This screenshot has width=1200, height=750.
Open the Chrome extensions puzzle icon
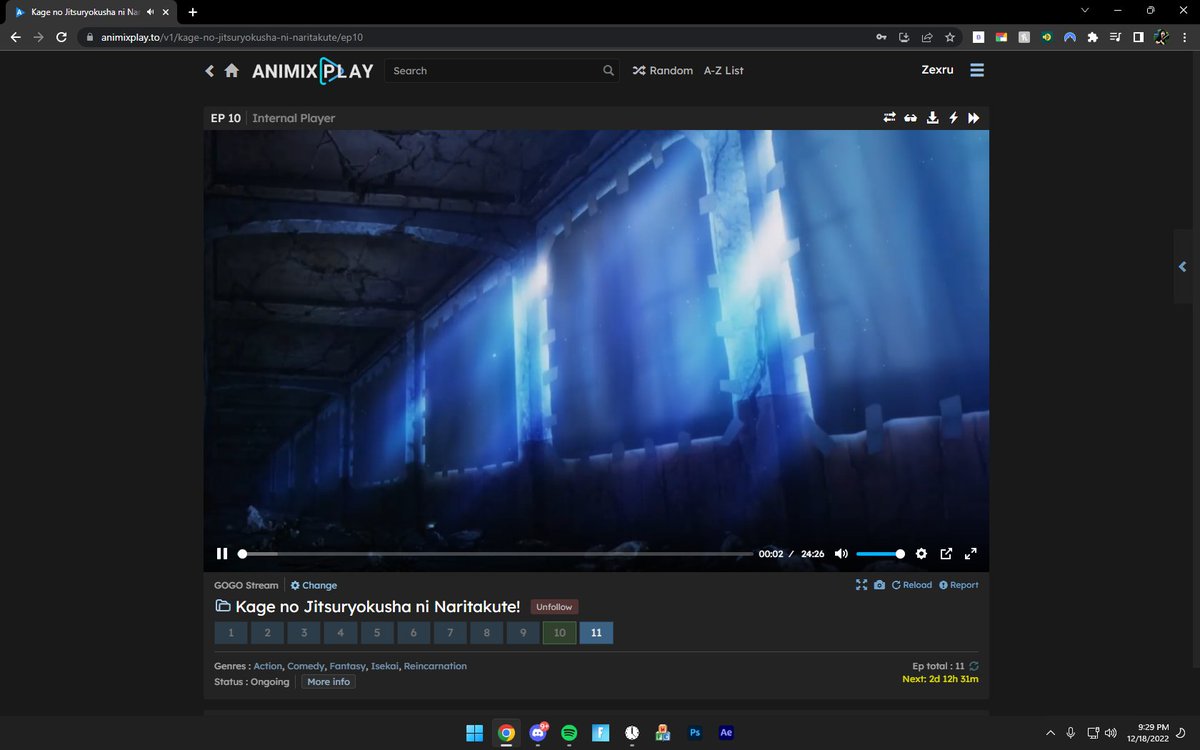[1093, 37]
